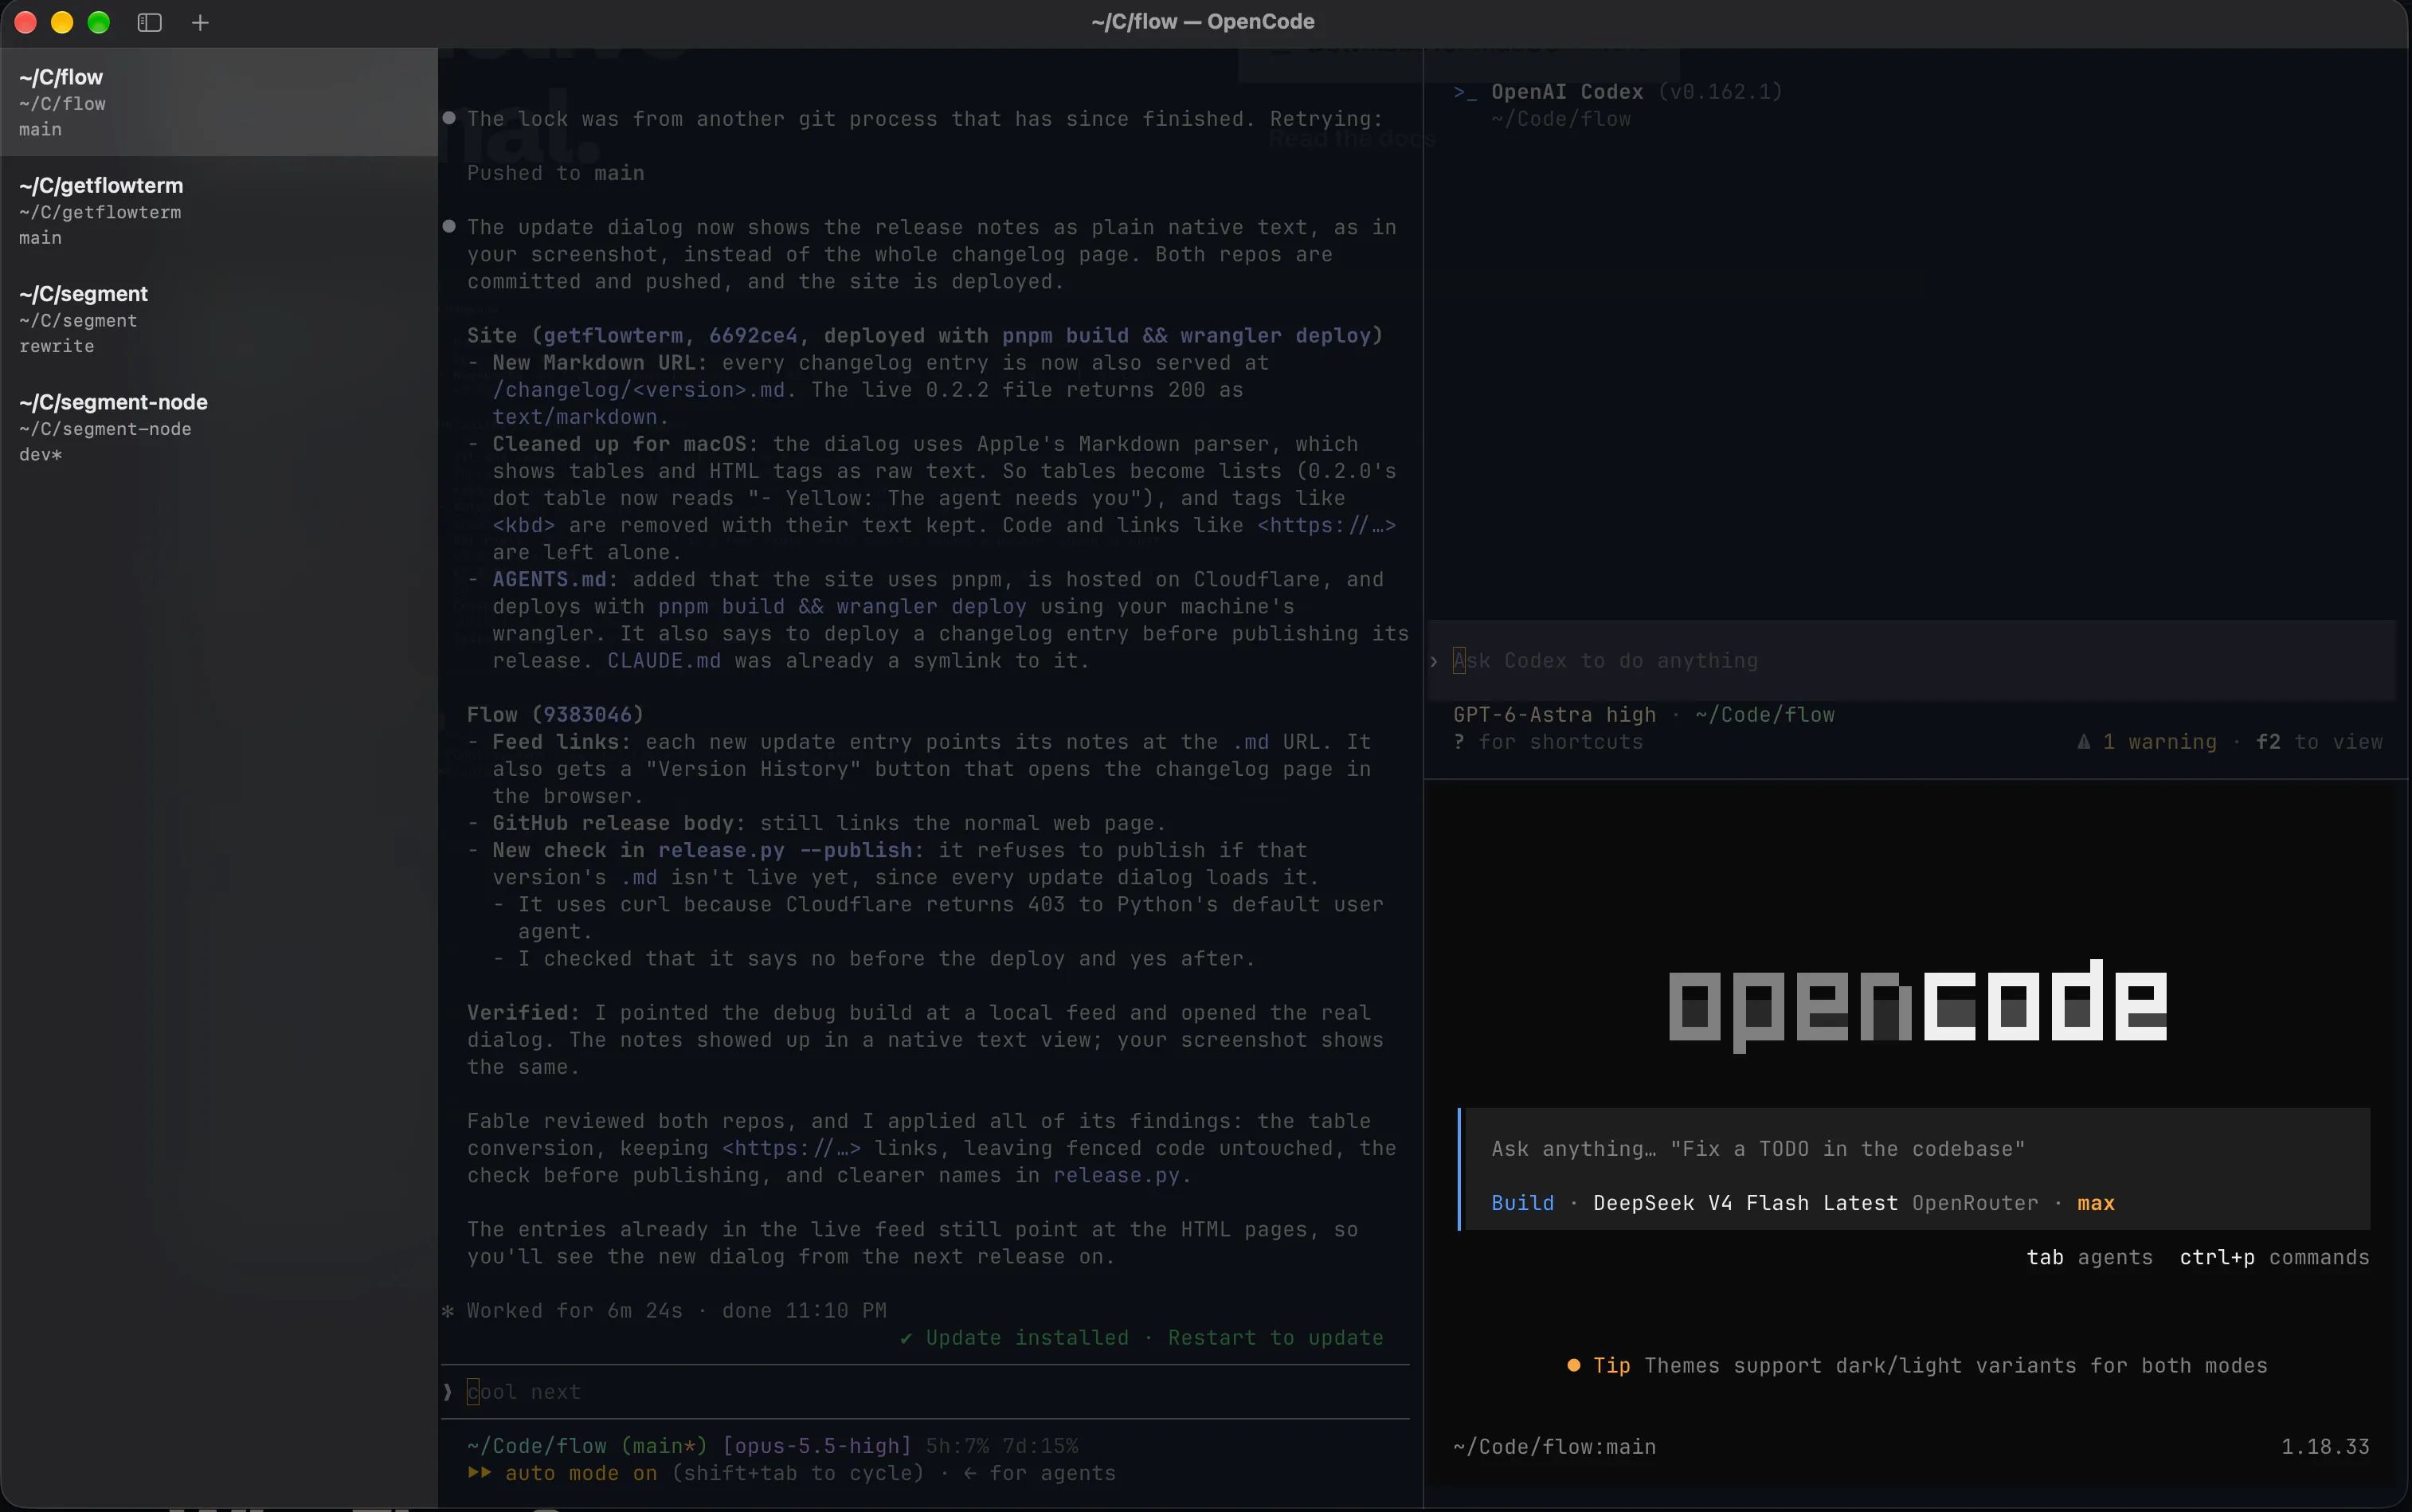The height and width of the screenshot is (1512, 2412).
Task: Click 'AGENTS.md' in the summary list
Action: [549, 579]
